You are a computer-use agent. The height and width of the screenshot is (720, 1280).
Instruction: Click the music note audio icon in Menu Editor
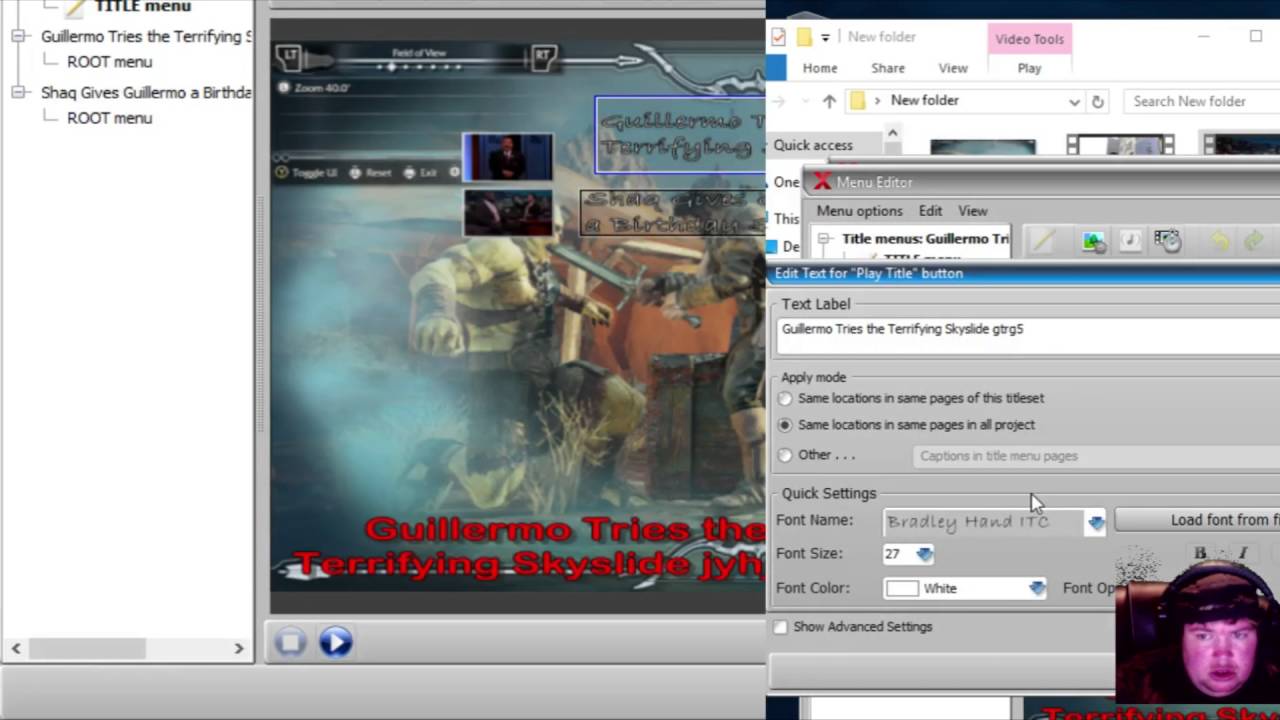[1130, 241]
